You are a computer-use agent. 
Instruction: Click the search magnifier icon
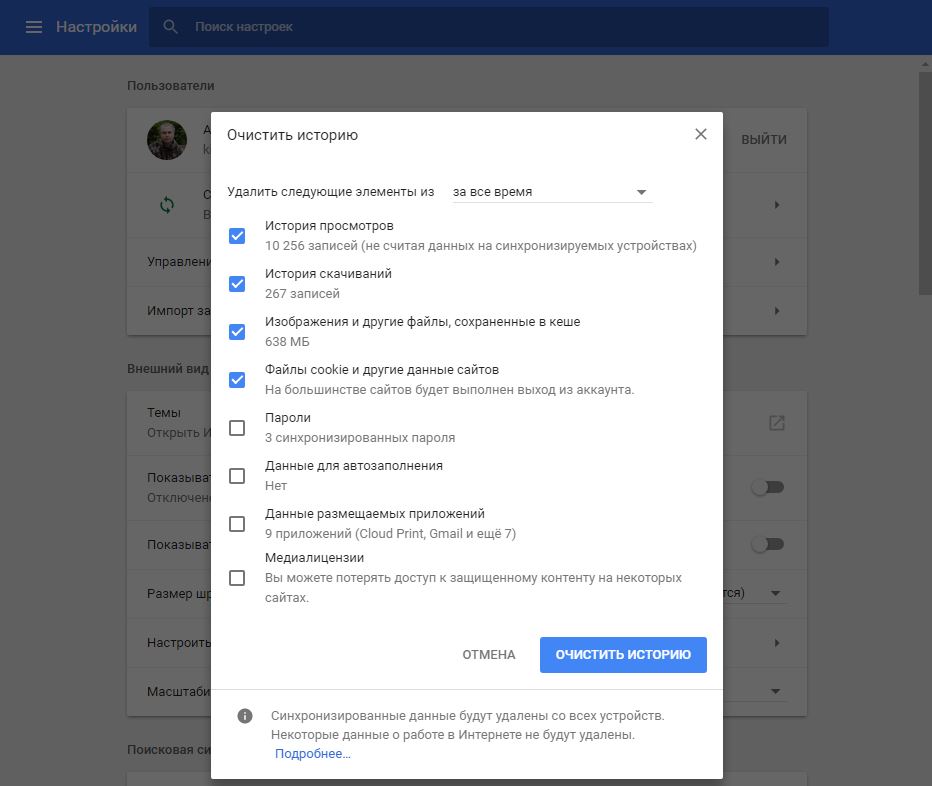point(171,27)
